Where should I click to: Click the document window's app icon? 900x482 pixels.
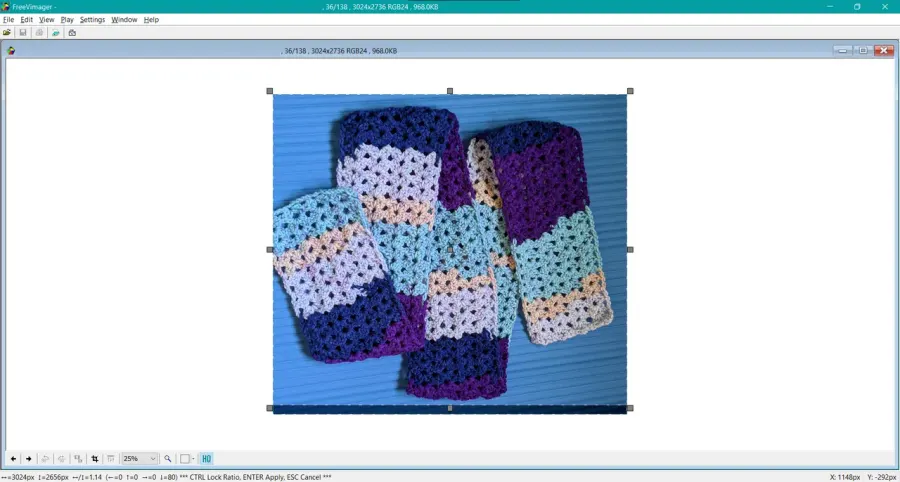[11, 50]
